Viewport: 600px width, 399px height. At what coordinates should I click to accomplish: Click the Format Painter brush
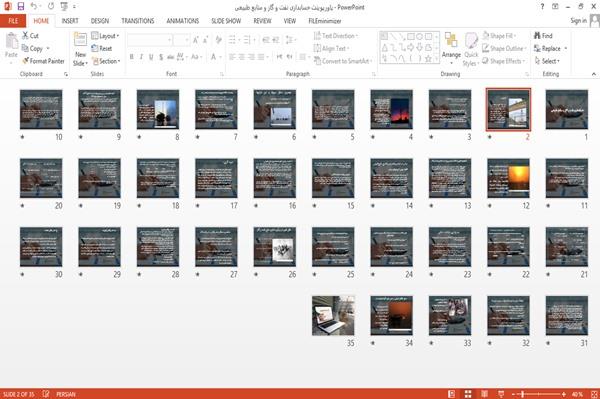coord(43,61)
